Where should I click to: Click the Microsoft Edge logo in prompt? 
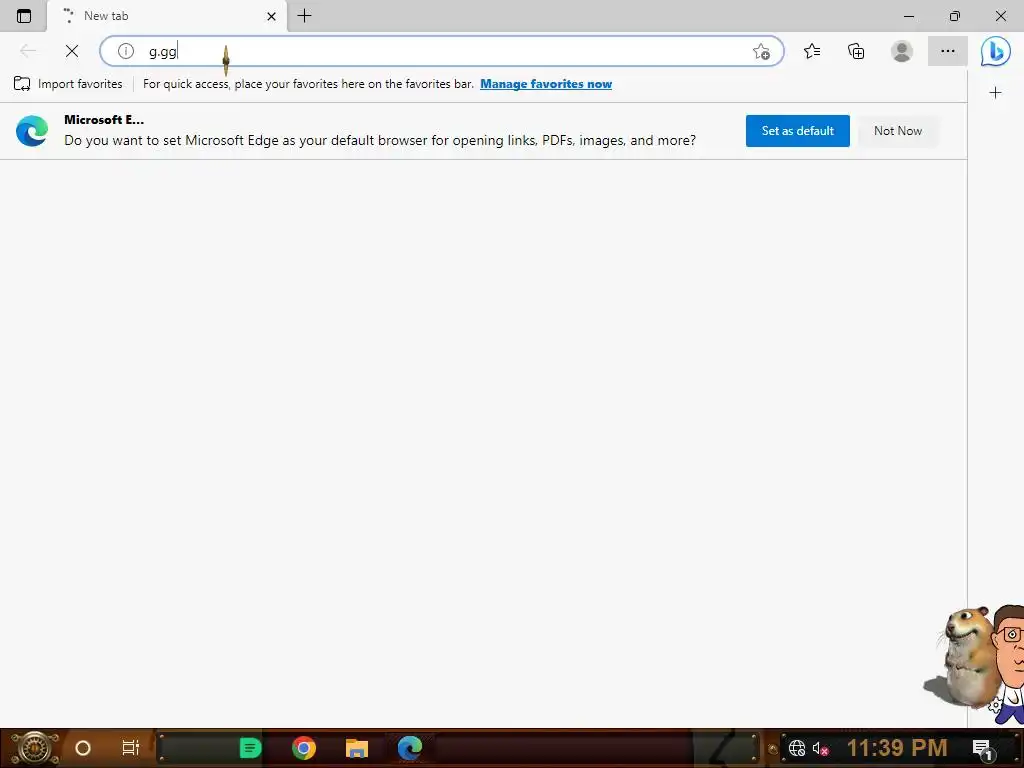point(32,131)
